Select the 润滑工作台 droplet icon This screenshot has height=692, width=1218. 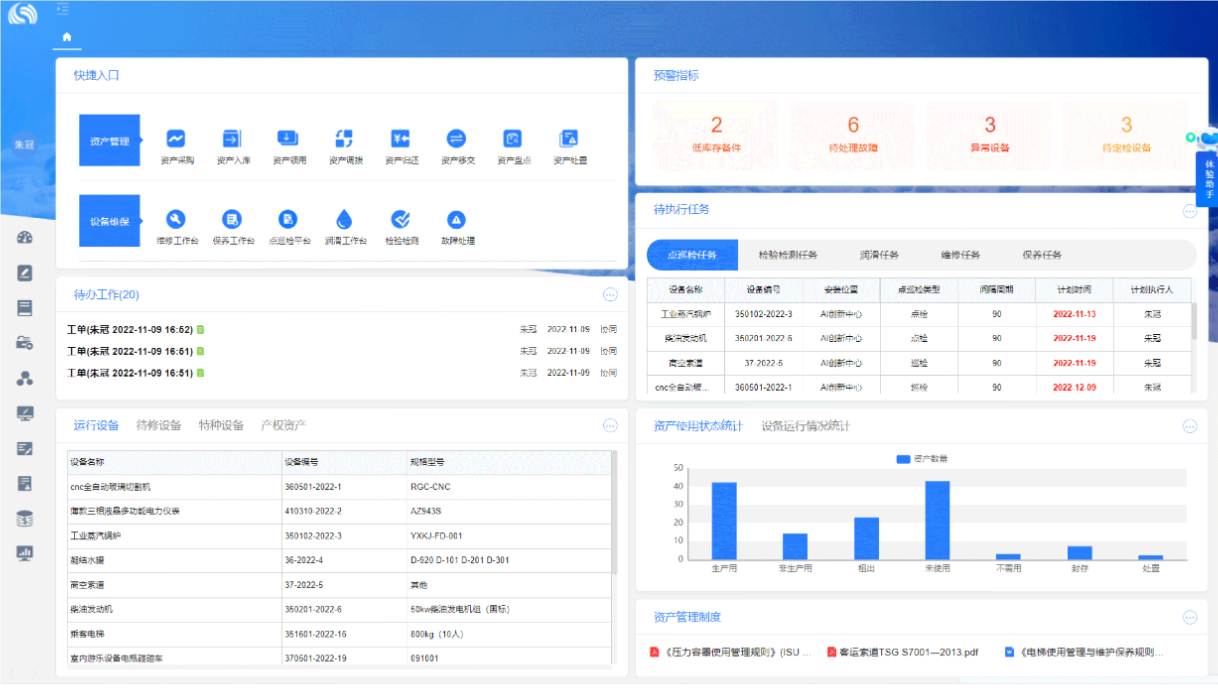(345, 220)
